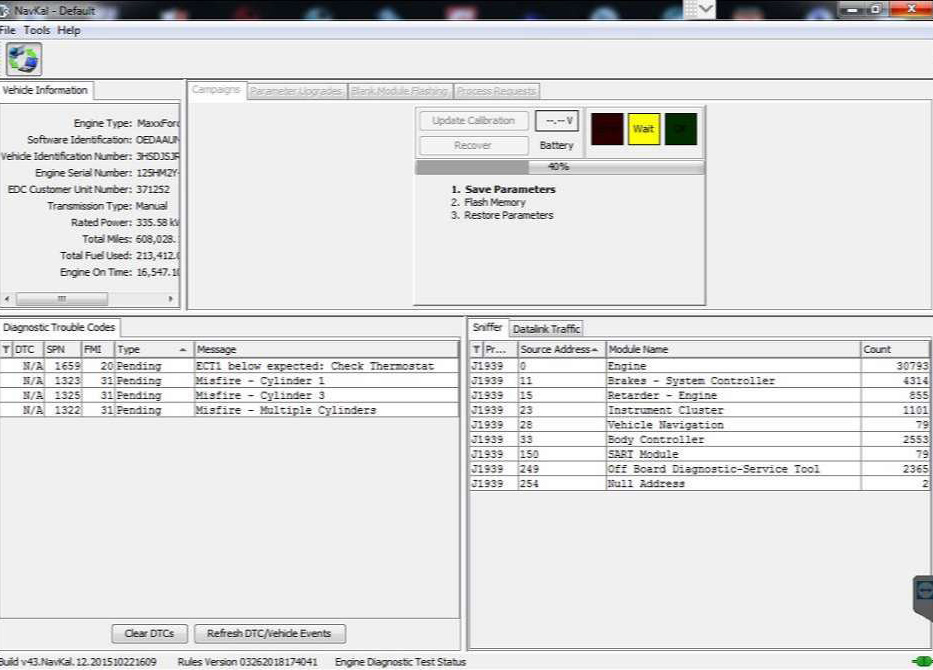Click the green connection status indicator
The height and width of the screenshot is (670, 933).
[x=923, y=661]
